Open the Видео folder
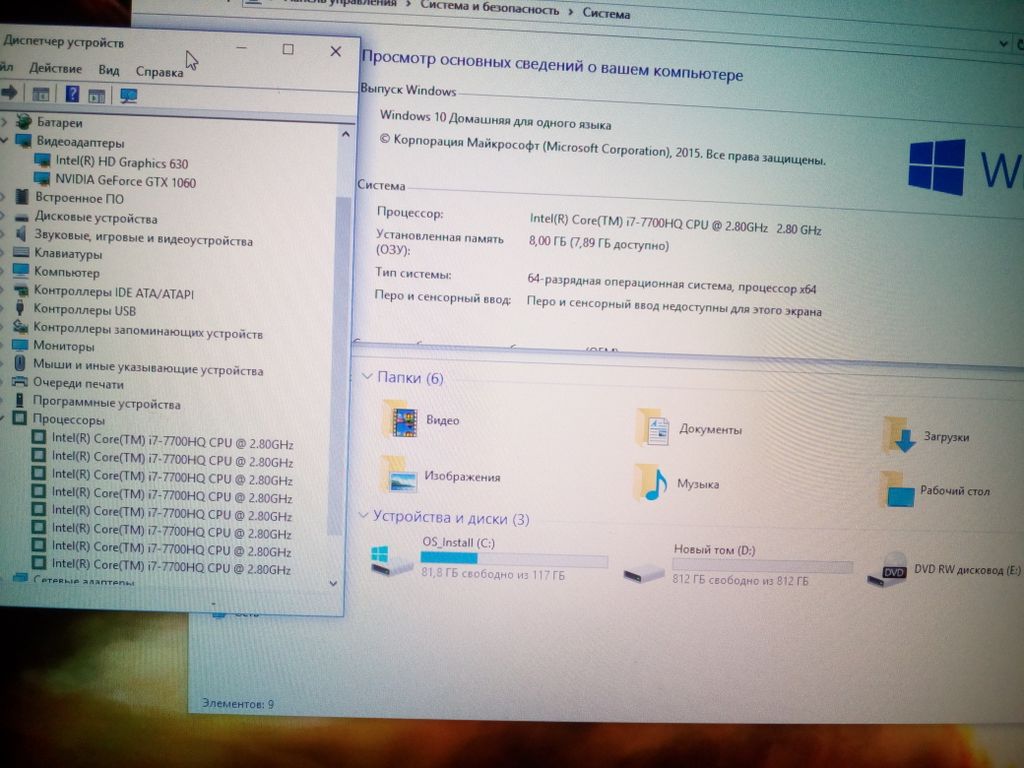1024x768 pixels. point(405,420)
